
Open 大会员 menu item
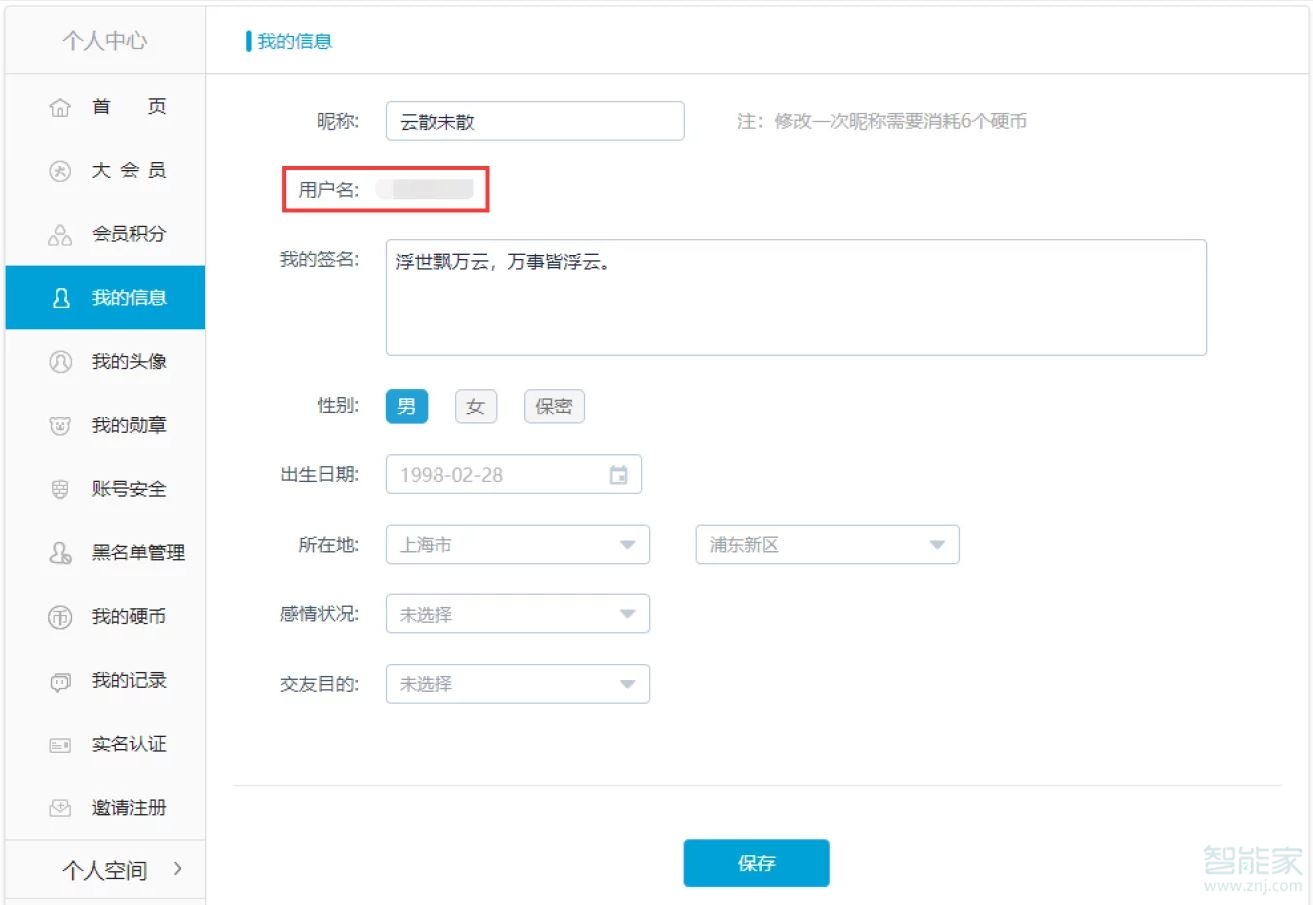click(x=105, y=171)
